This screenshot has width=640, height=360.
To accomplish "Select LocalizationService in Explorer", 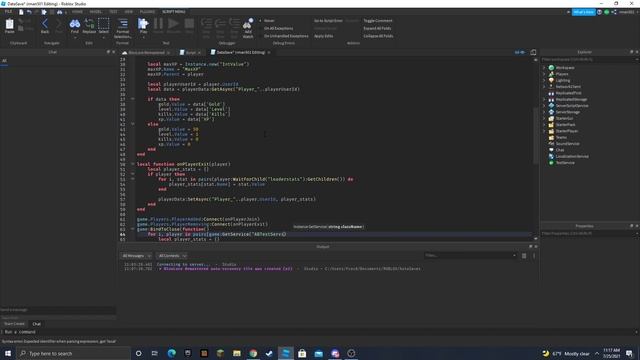I will (572, 156).
